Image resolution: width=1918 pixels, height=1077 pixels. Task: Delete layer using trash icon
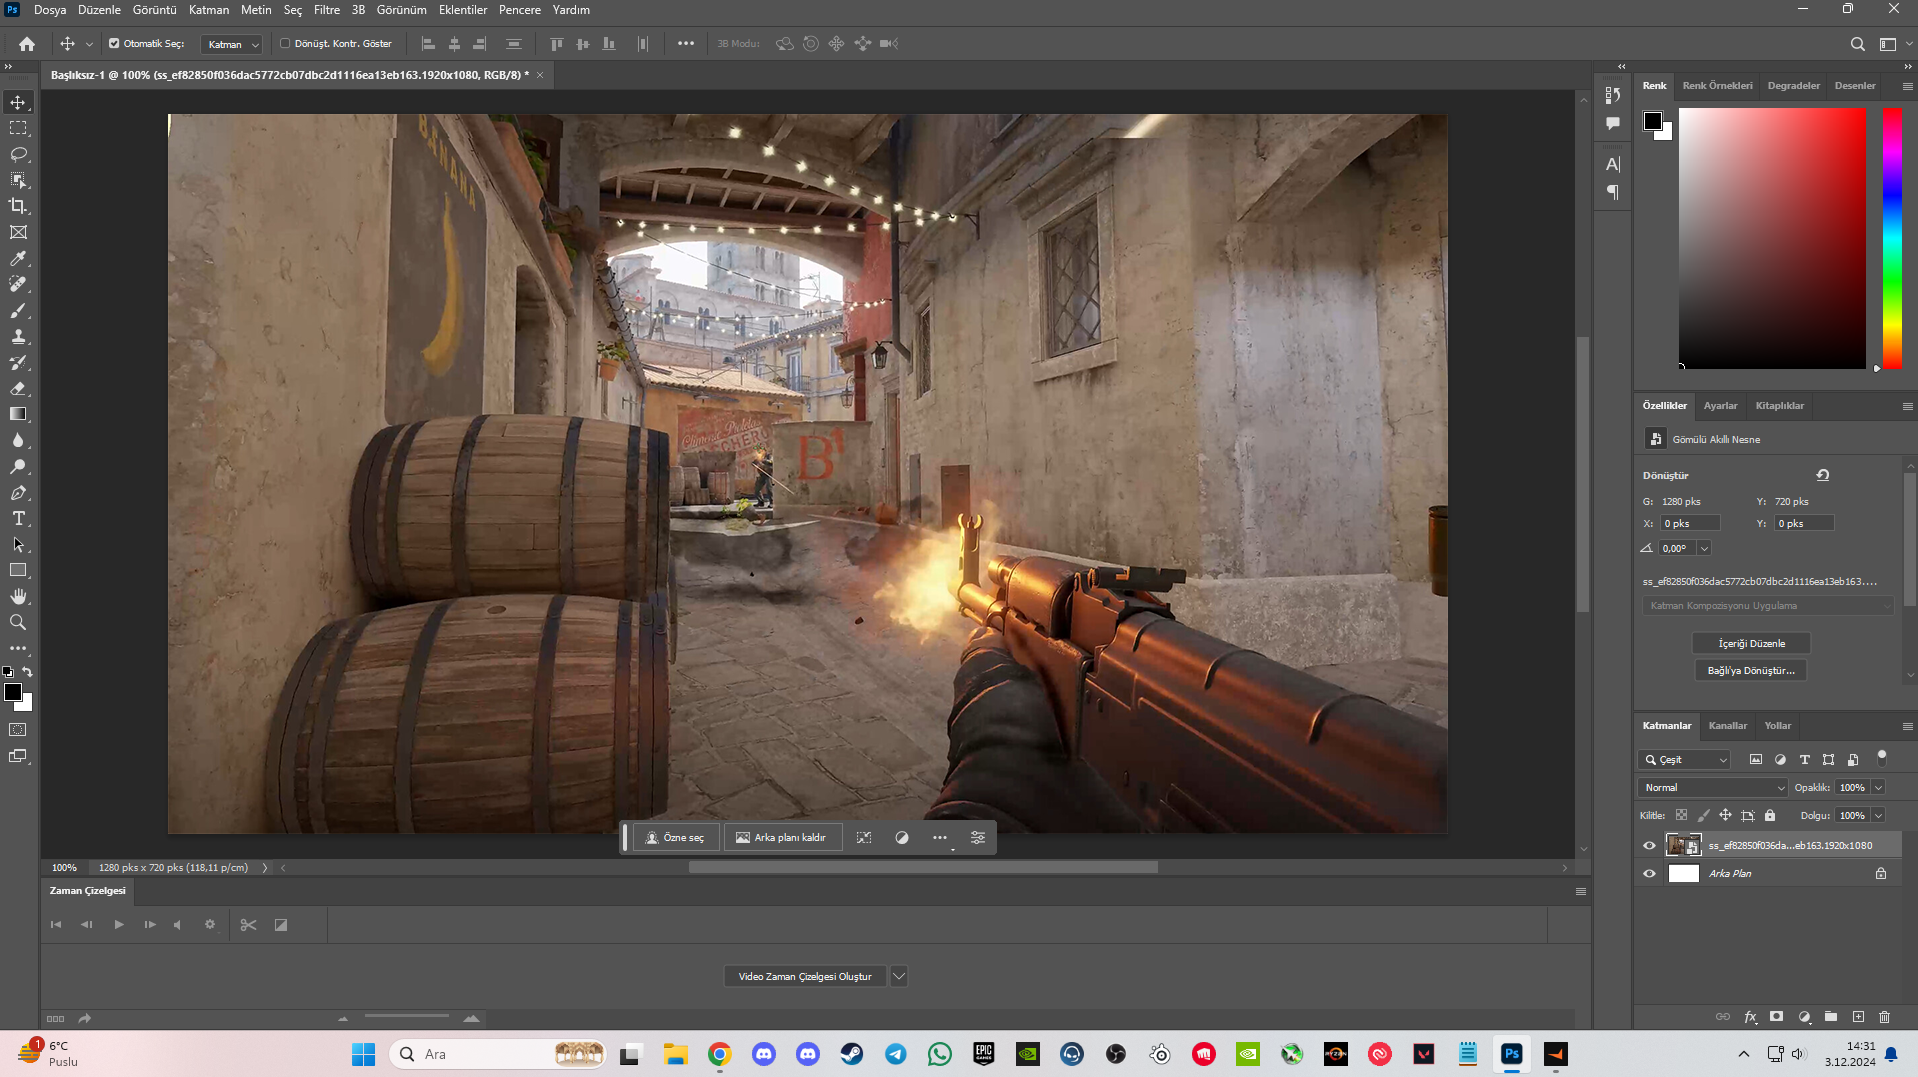[x=1884, y=1017]
